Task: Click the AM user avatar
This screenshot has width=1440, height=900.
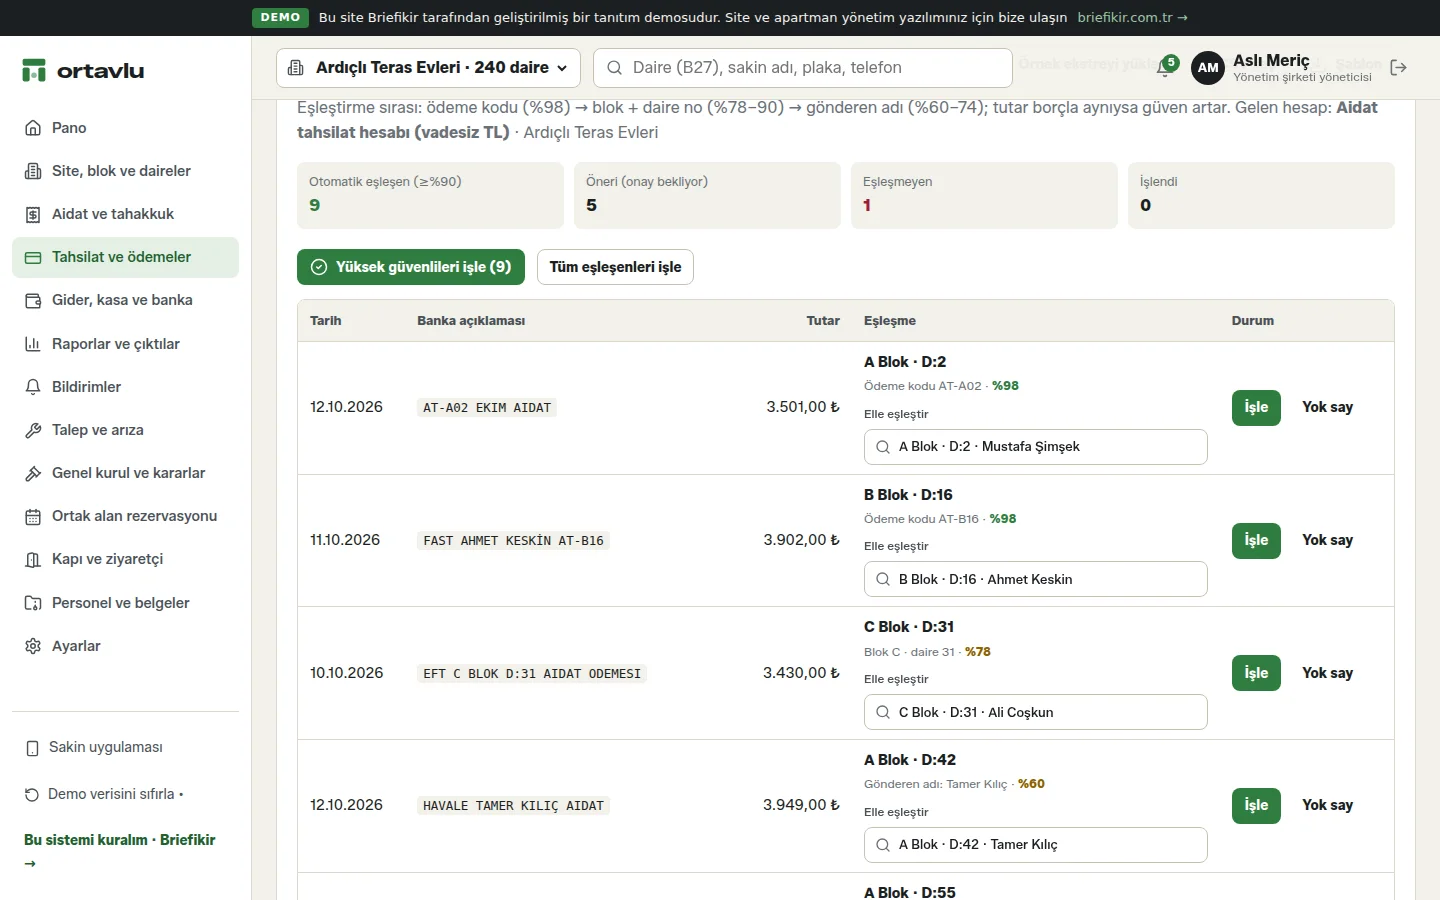Action: tap(1208, 68)
